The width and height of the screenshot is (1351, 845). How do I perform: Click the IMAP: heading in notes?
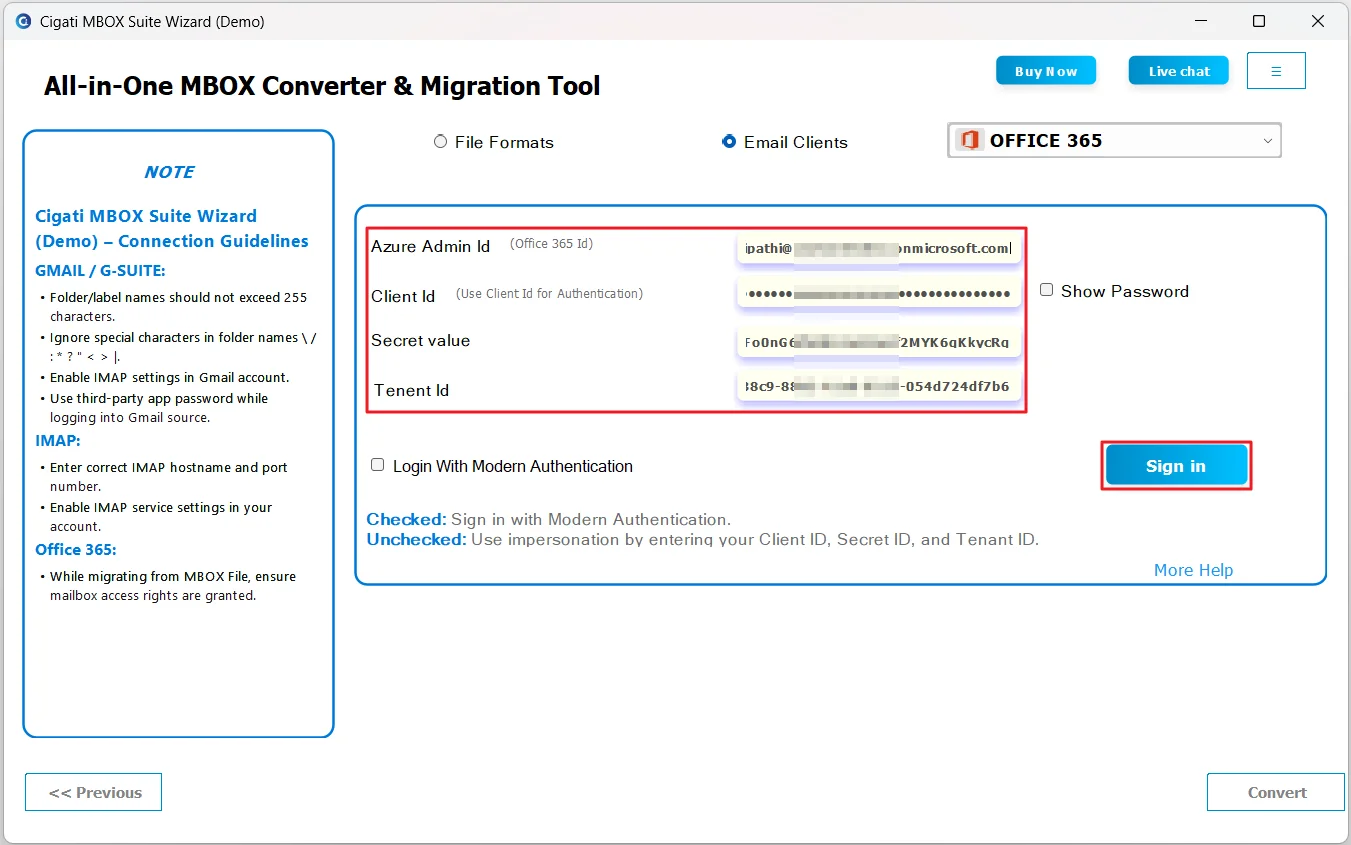pos(58,440)
